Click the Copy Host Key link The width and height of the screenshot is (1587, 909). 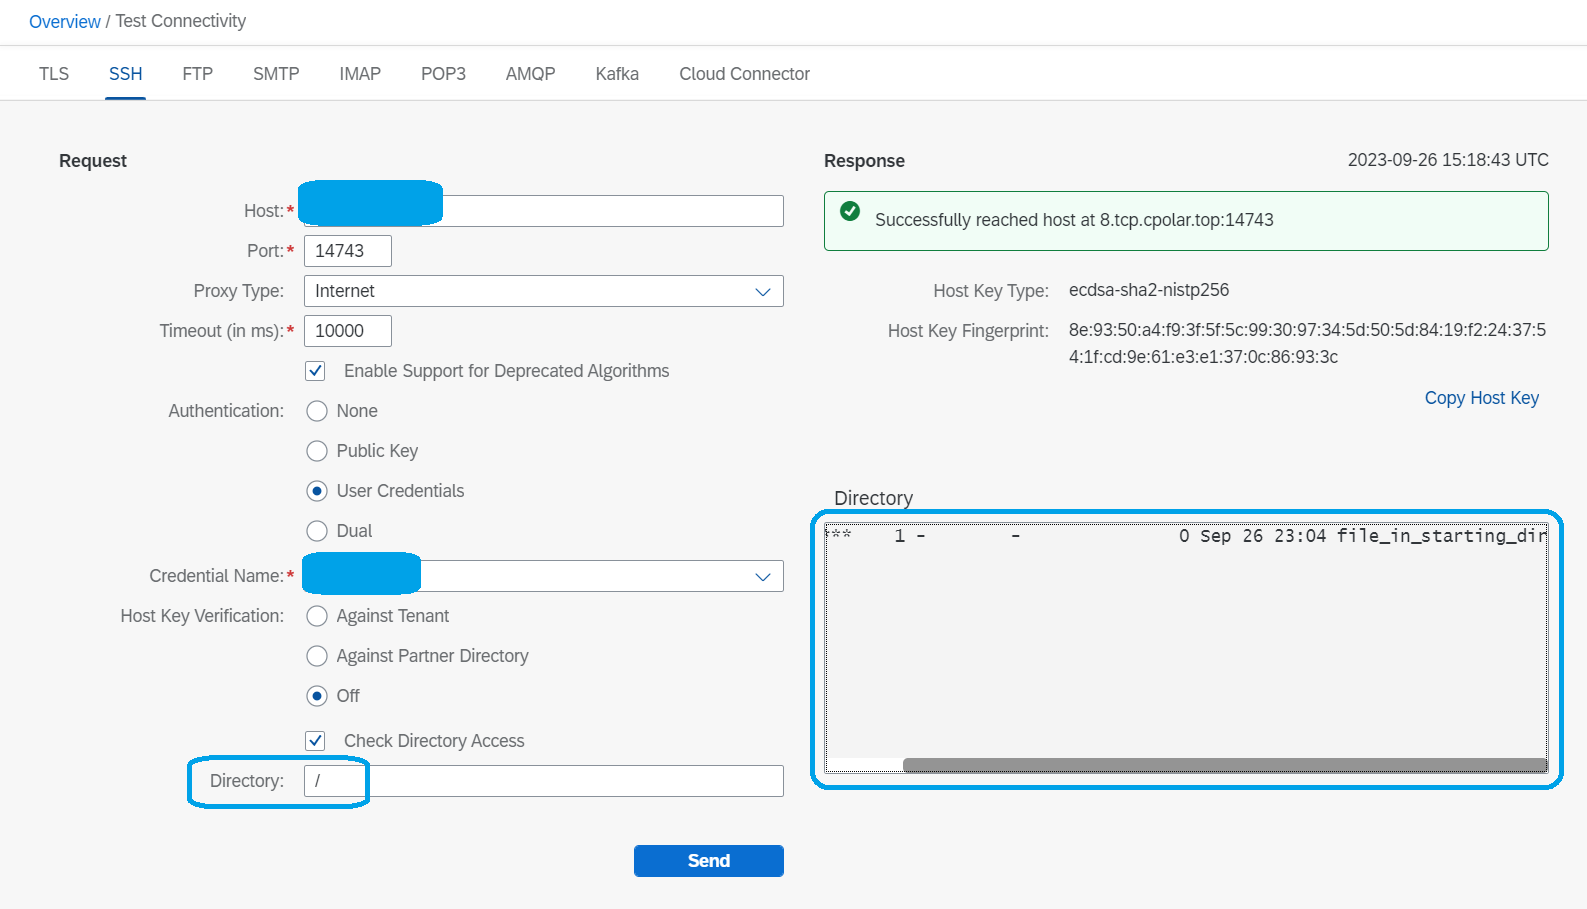1482,398
